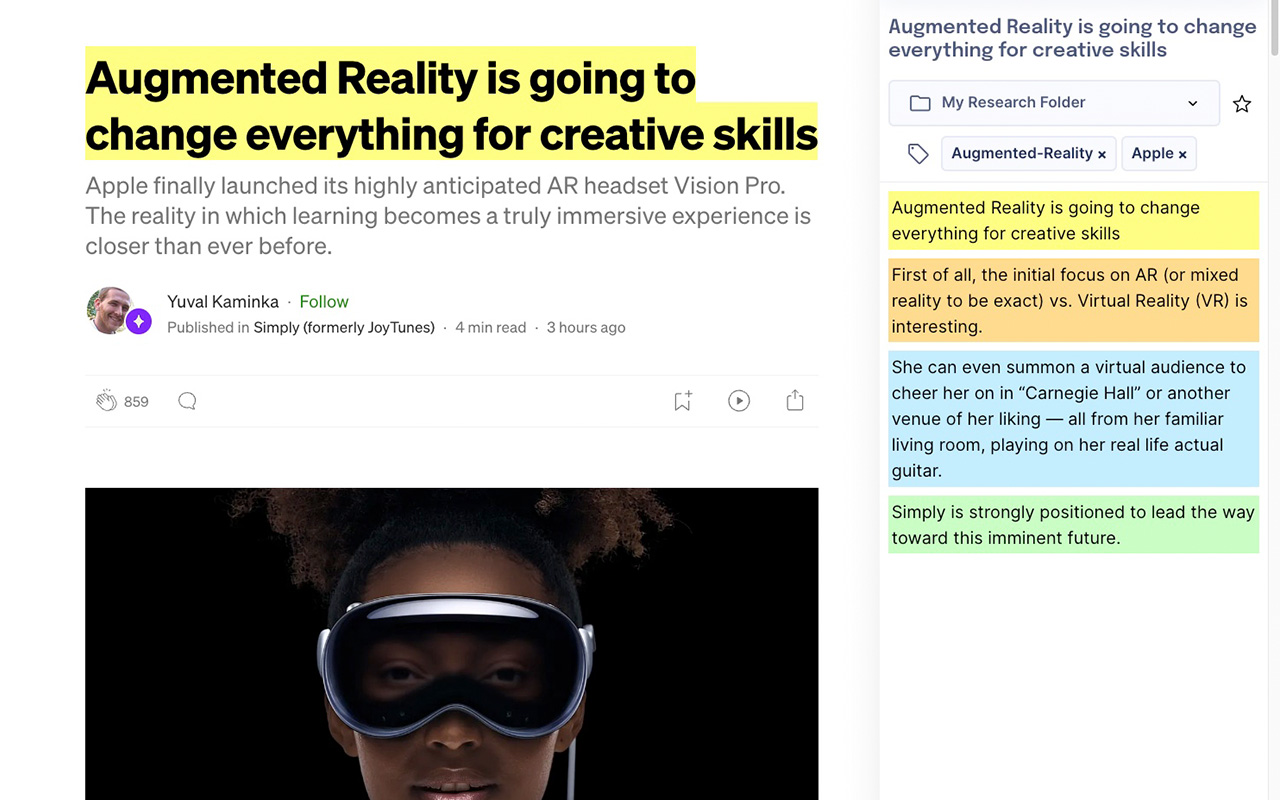Screen dimensions: 1280x800
Task: Open Yuval Kaminka's author avatar
Action: (110, 310)
